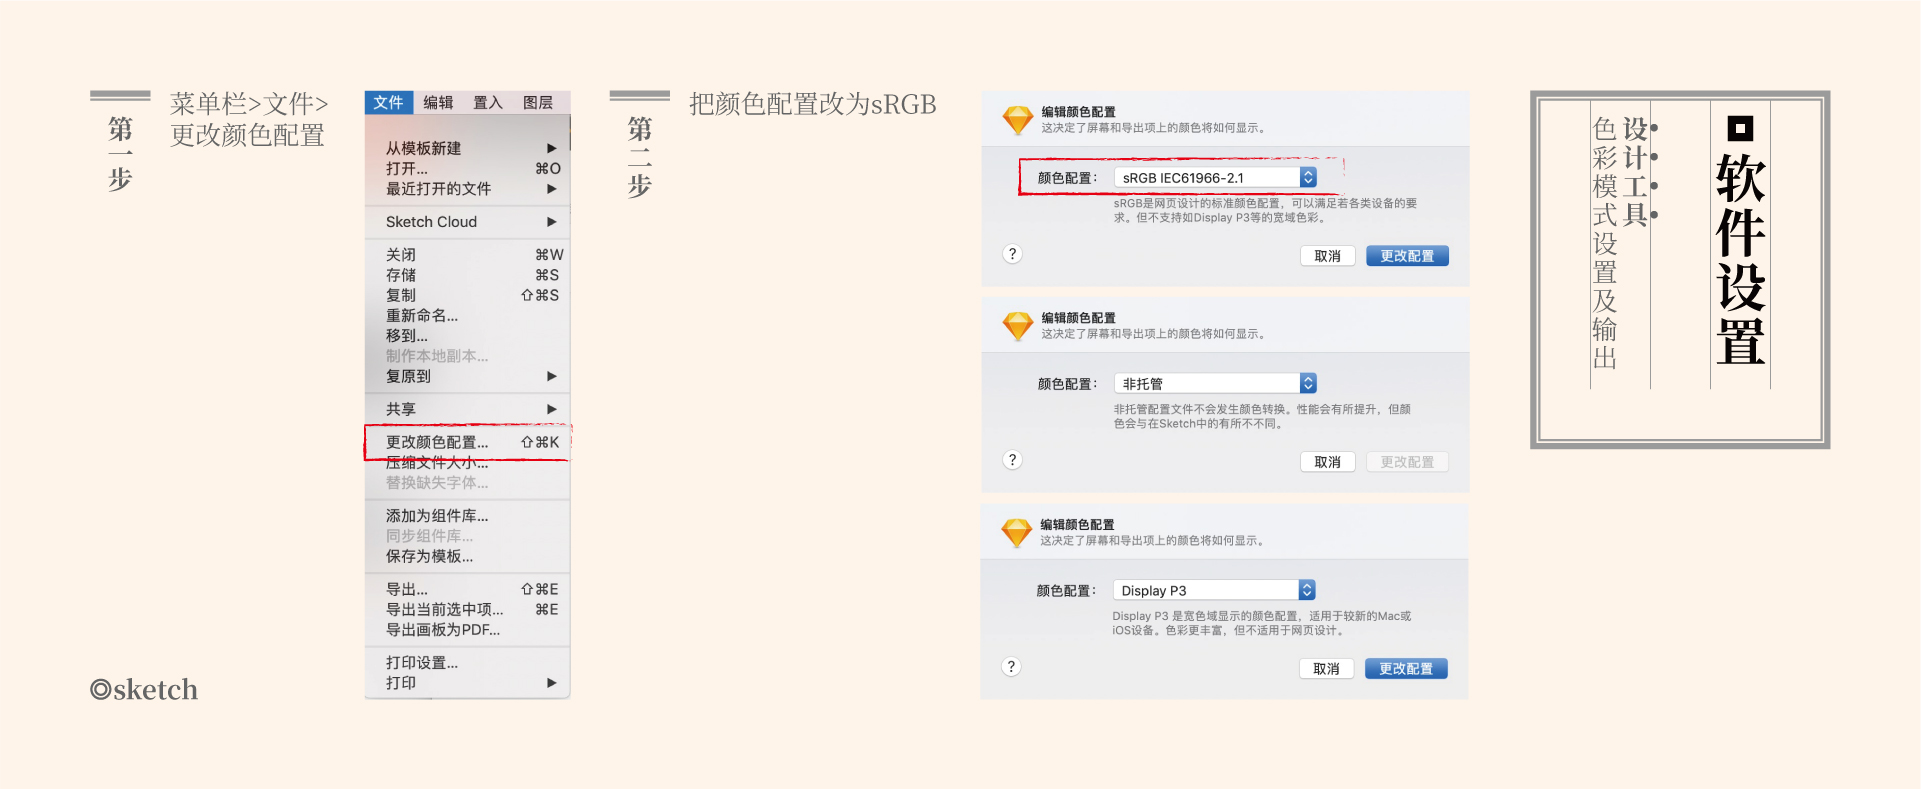Select 更改颜色配置… menu entry
1921x789 pixels.
[x=468, y=442]
